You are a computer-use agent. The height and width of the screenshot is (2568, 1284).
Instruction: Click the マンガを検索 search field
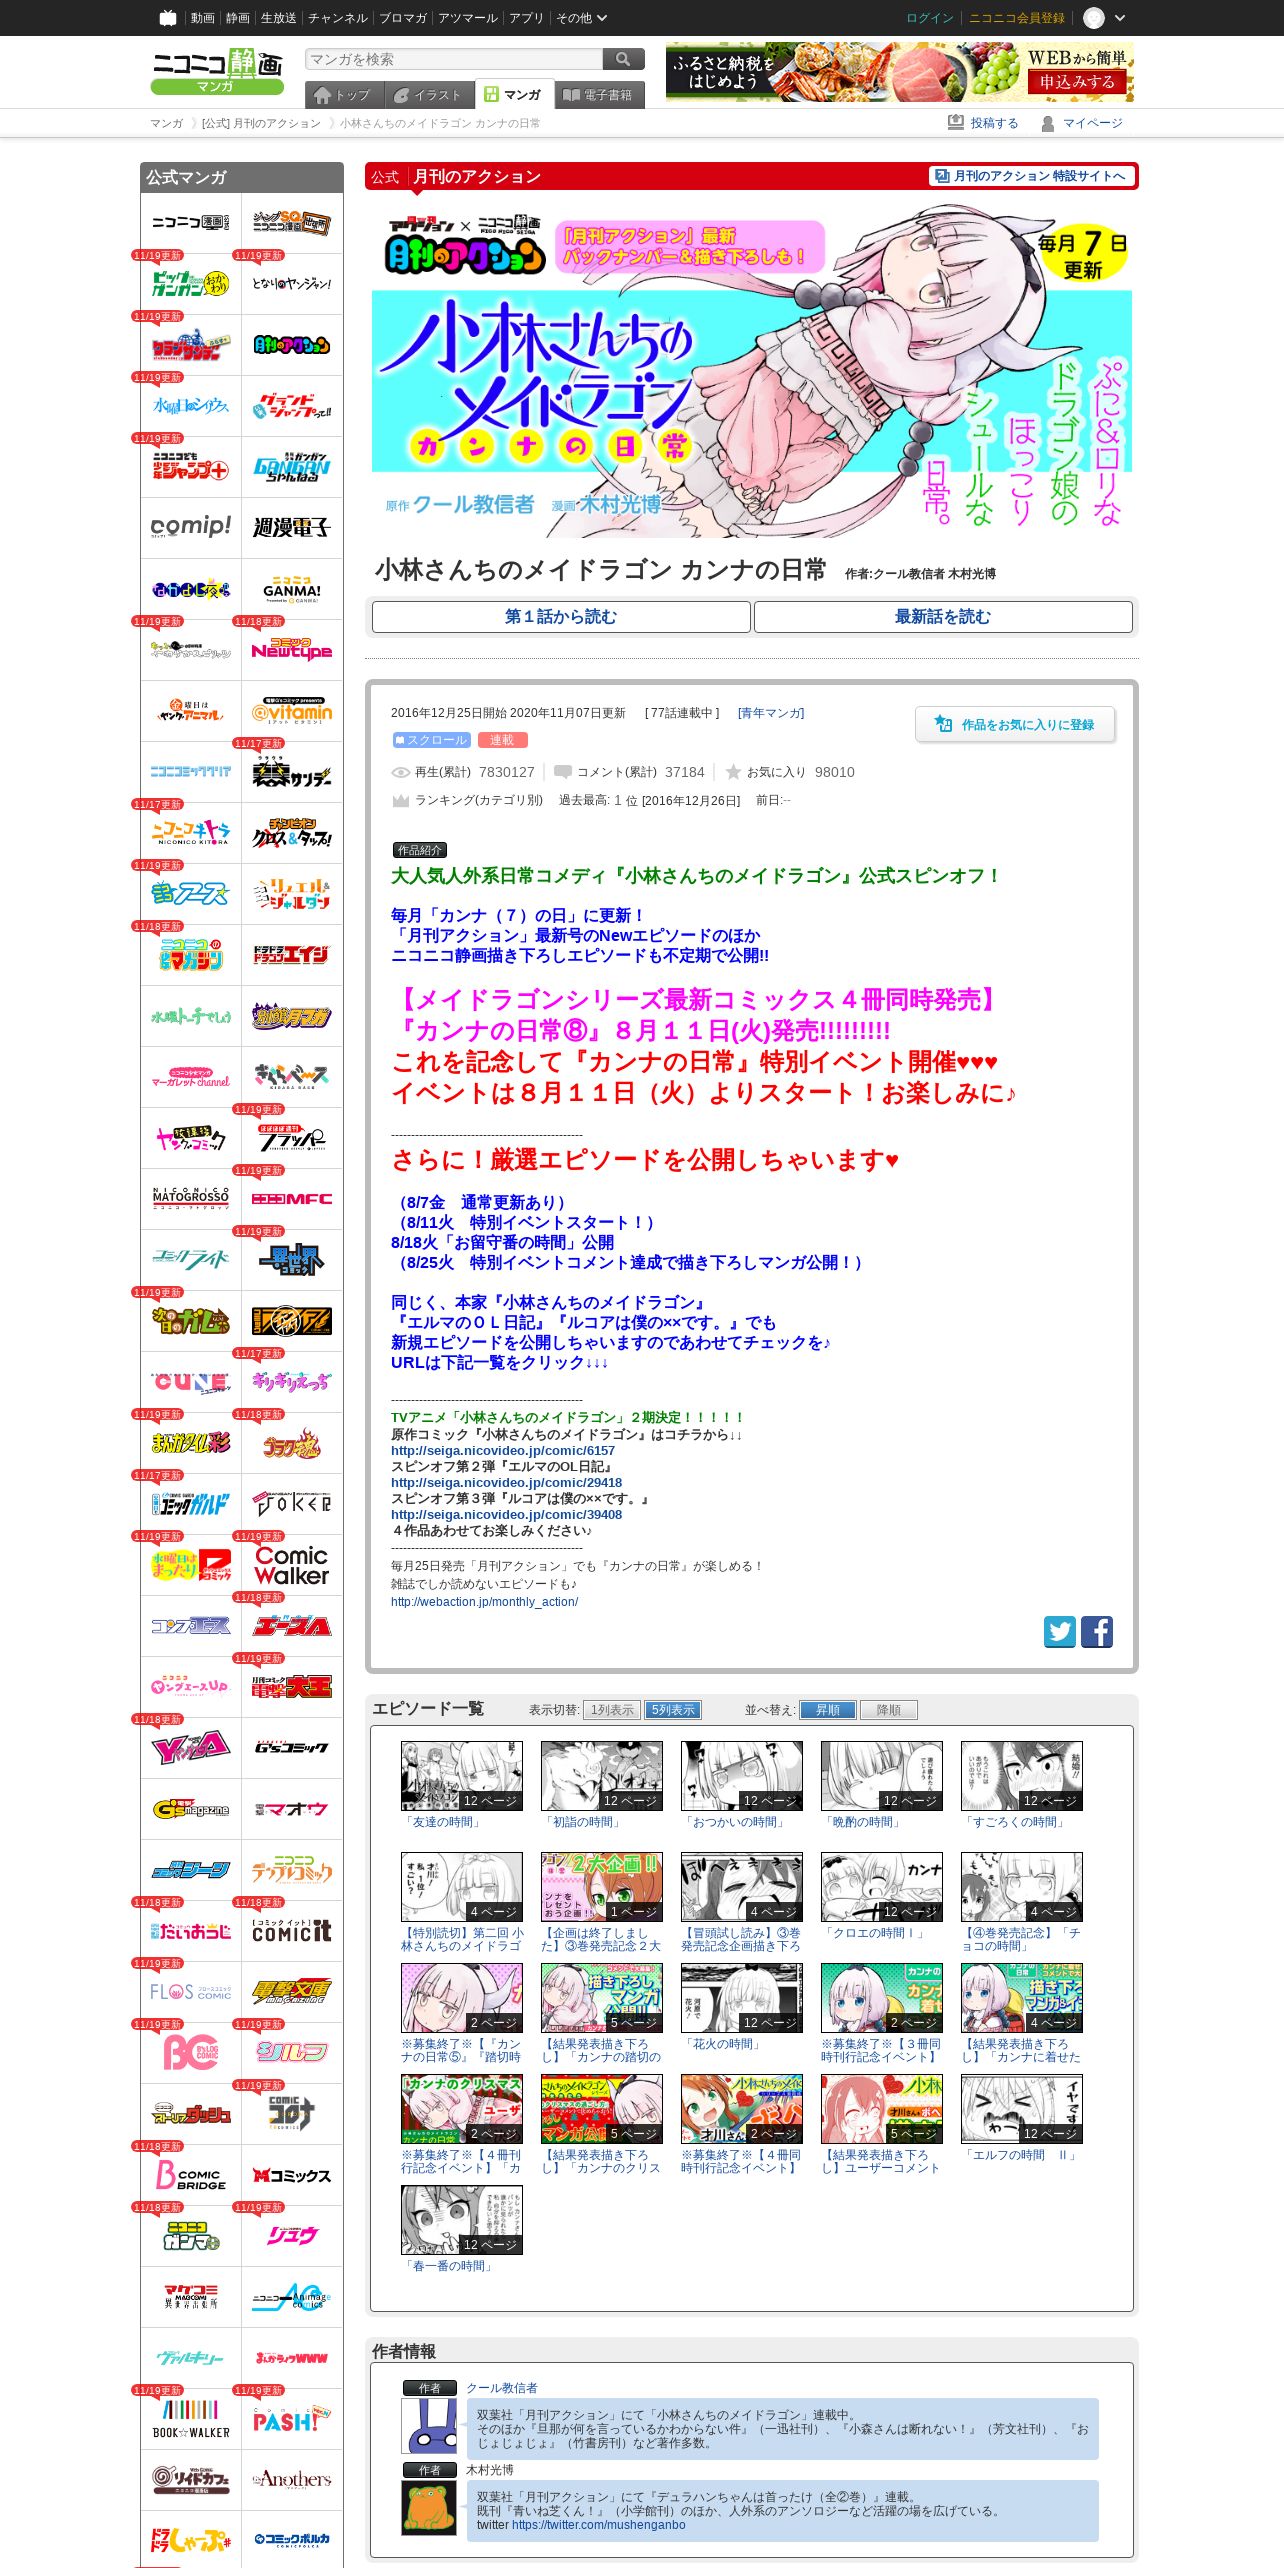[454, 59]
